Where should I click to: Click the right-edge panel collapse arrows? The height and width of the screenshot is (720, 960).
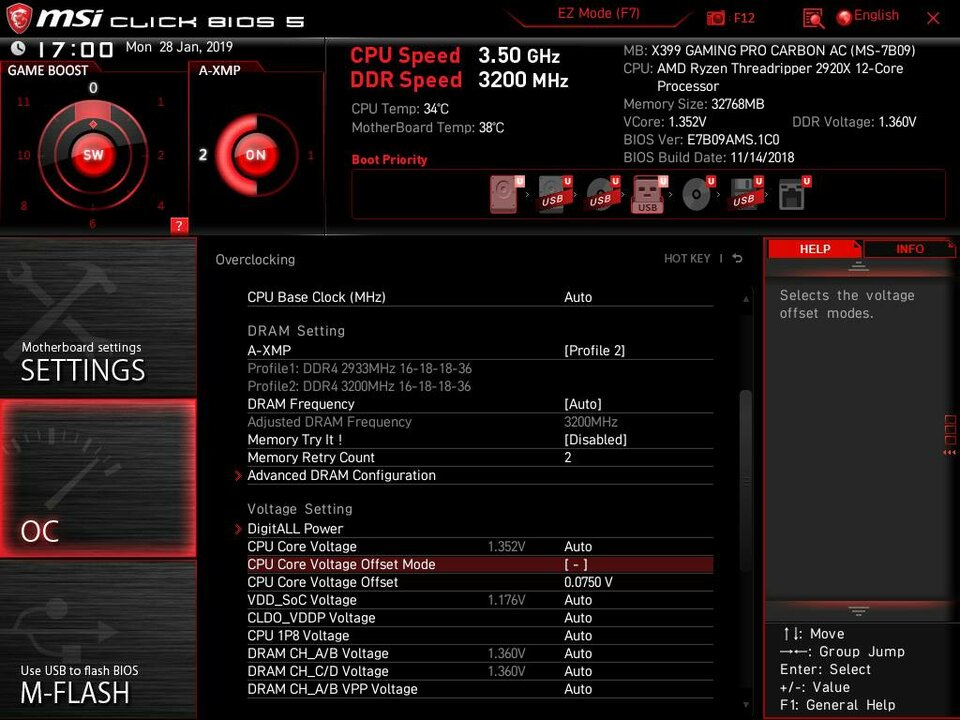(x=949, y=452)
